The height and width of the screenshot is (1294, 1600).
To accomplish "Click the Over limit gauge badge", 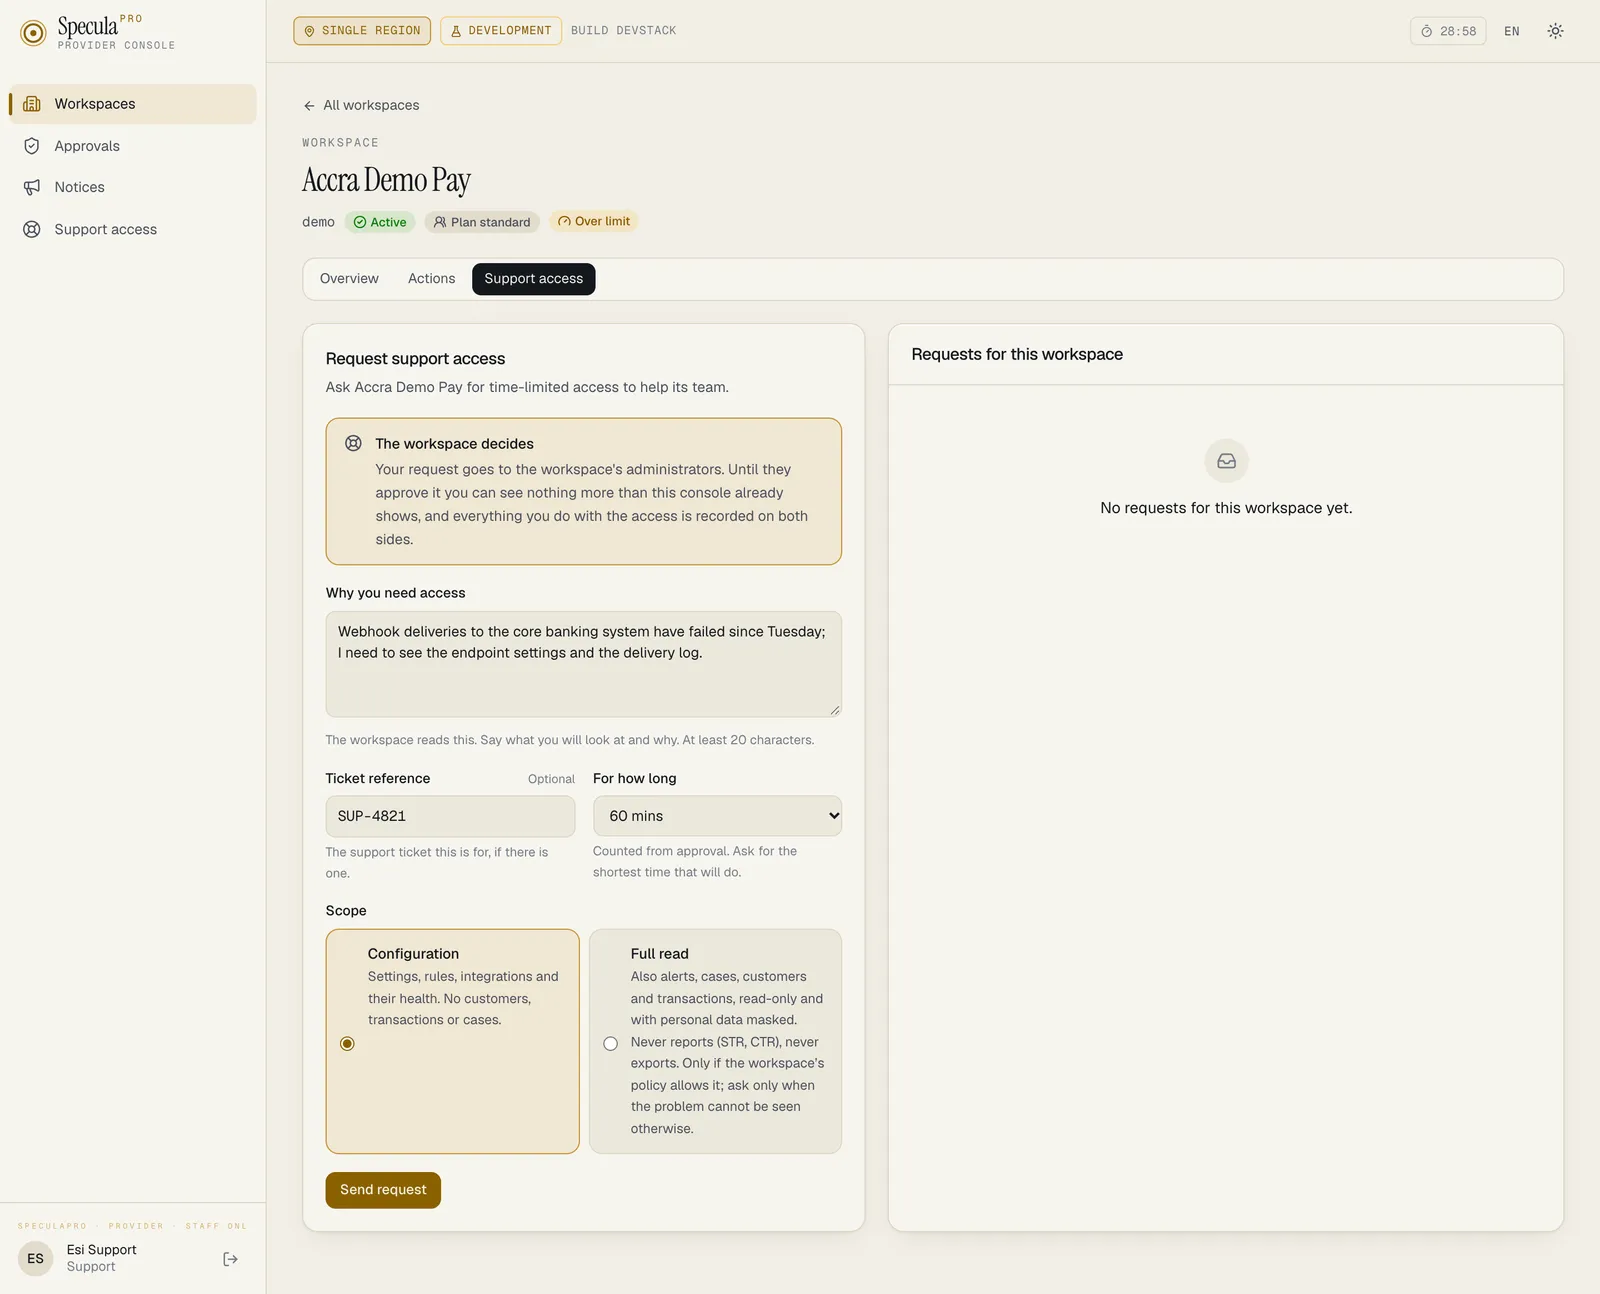I will [594, 221].
